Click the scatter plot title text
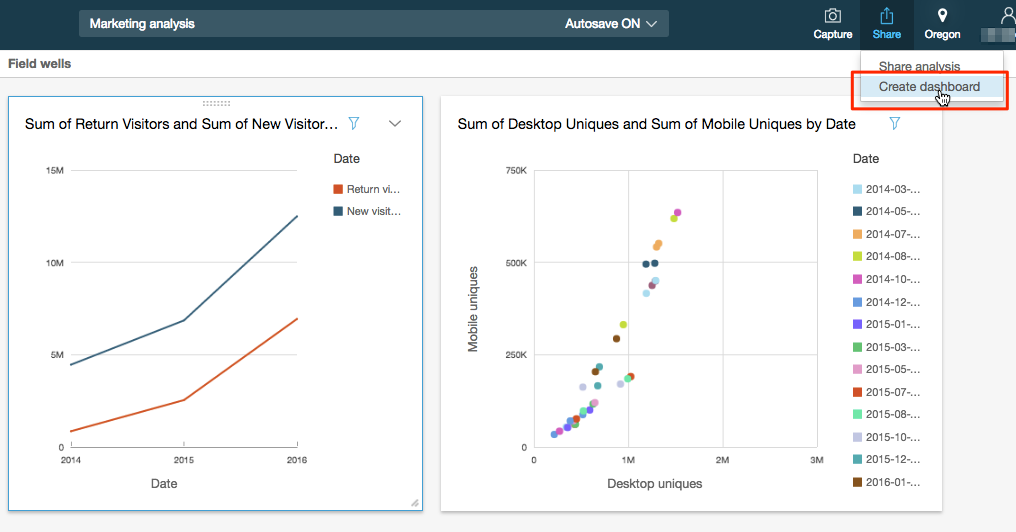Viewport: 1016px width, 532px height. click(x=656, y=124)
